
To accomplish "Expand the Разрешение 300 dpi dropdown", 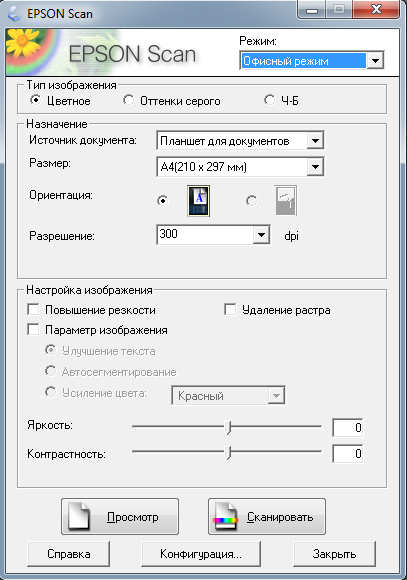I will click(x=213, y=235).
